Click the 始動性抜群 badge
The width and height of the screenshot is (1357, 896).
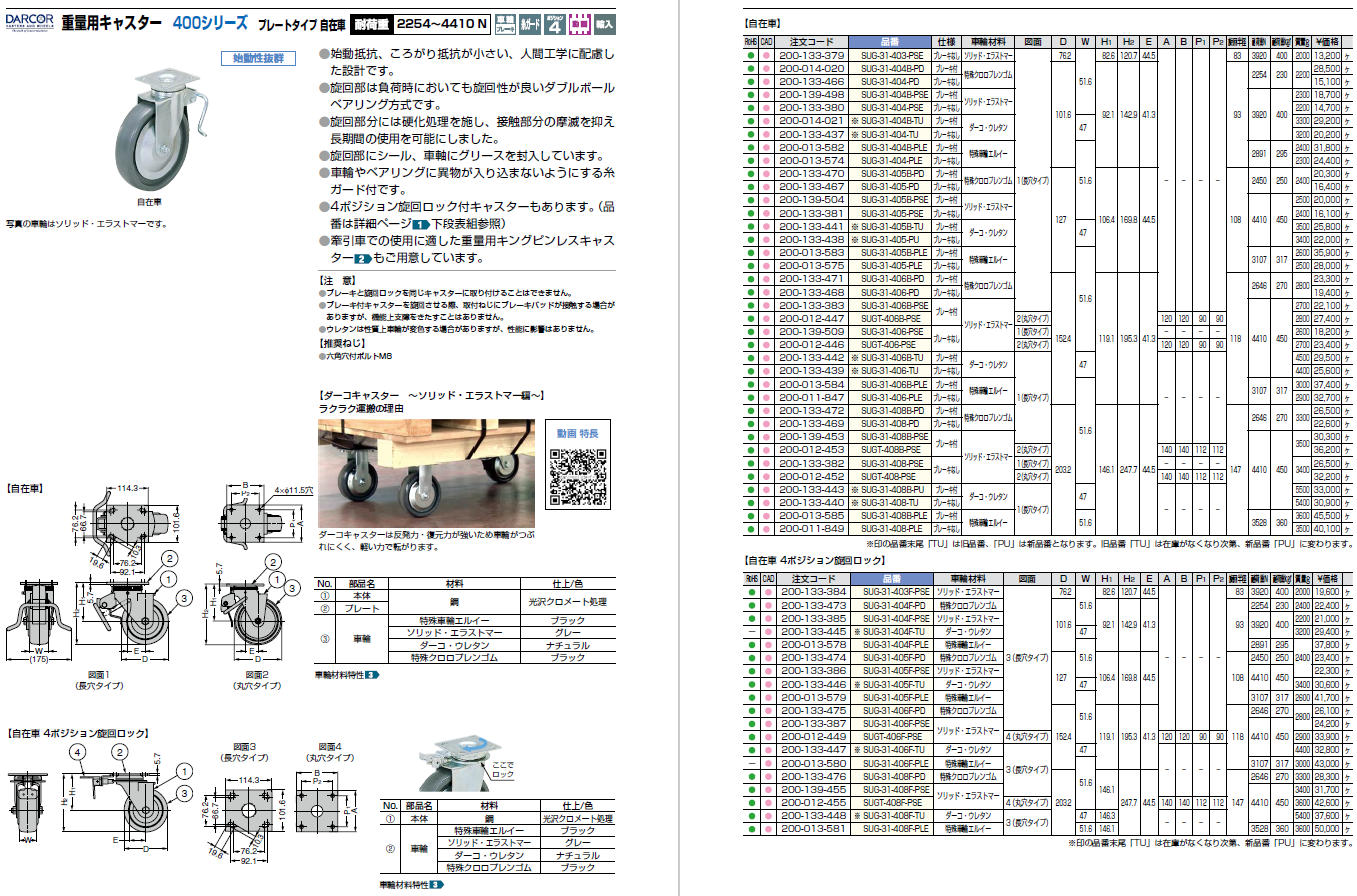[x=258, y=59]
